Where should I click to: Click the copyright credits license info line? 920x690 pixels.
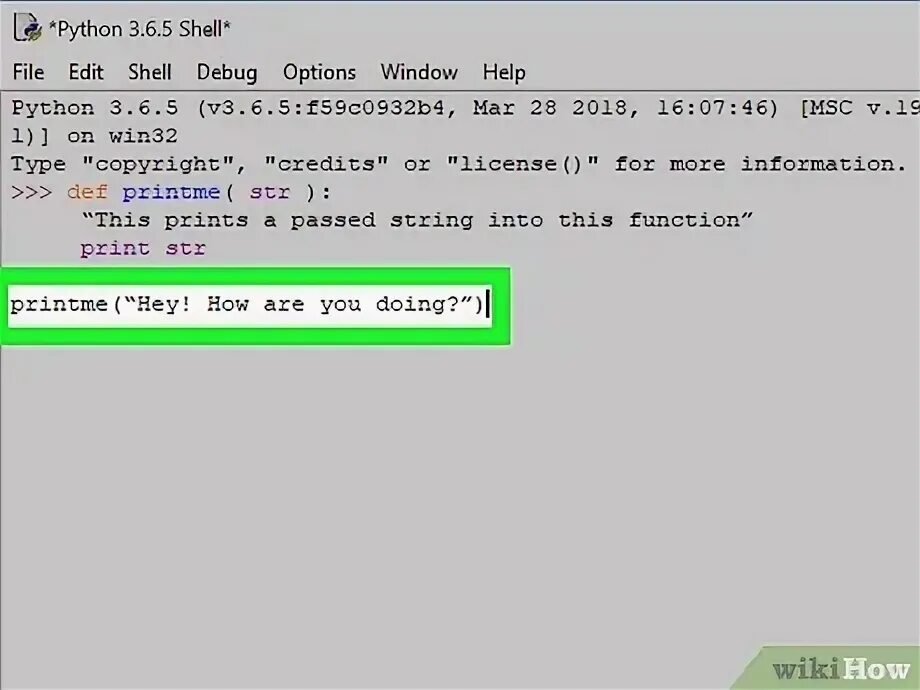pos(458,164)
